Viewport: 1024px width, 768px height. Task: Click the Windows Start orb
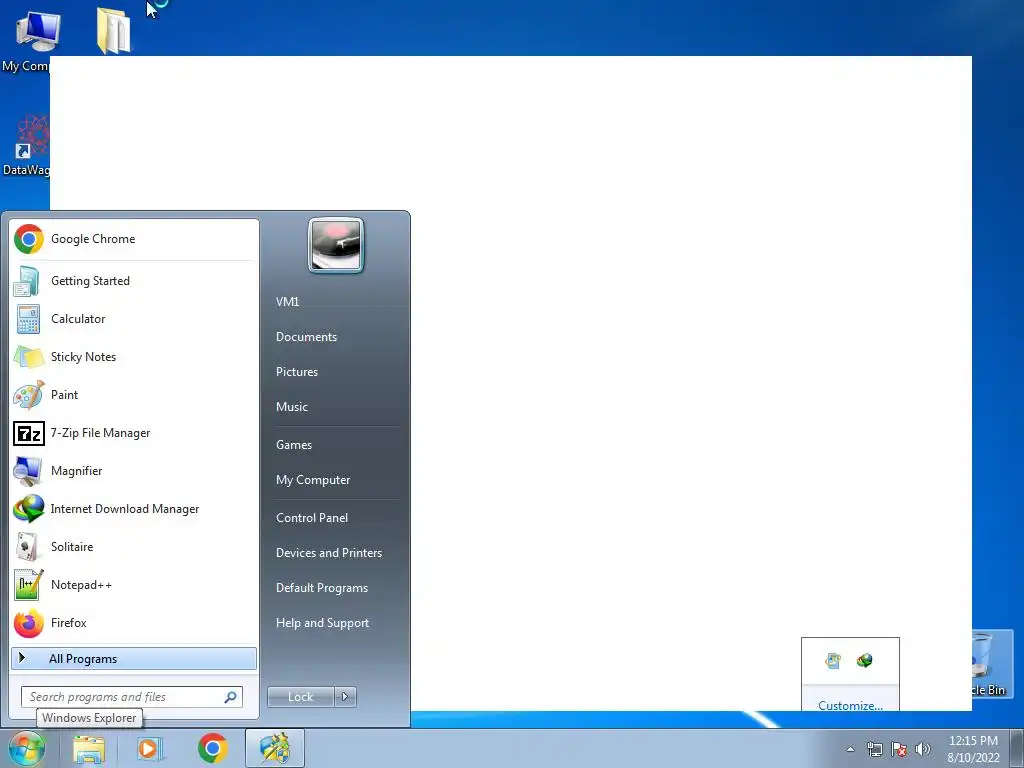tap(27, 748)
